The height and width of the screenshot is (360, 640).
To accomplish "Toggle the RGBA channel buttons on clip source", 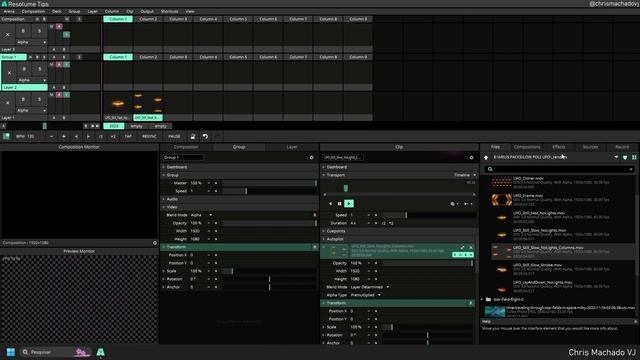I will click(x=463, y=255).
